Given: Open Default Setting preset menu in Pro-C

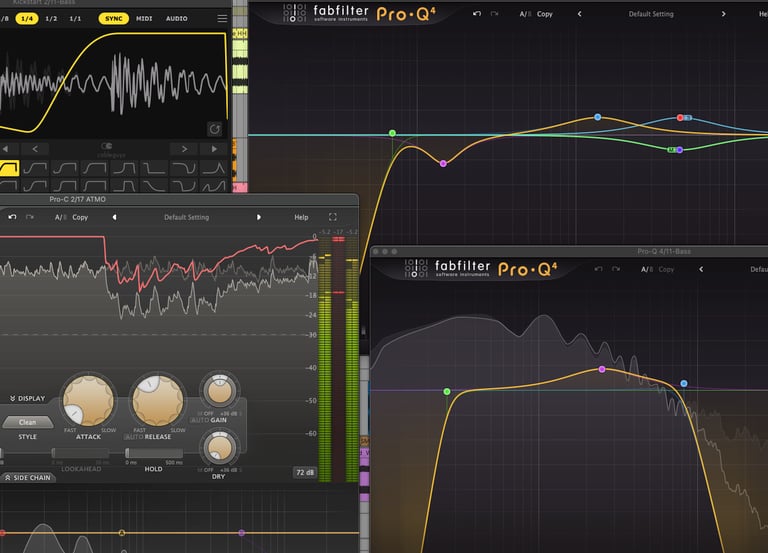Looking at the screenshot, I should click(x=186, y=217).
